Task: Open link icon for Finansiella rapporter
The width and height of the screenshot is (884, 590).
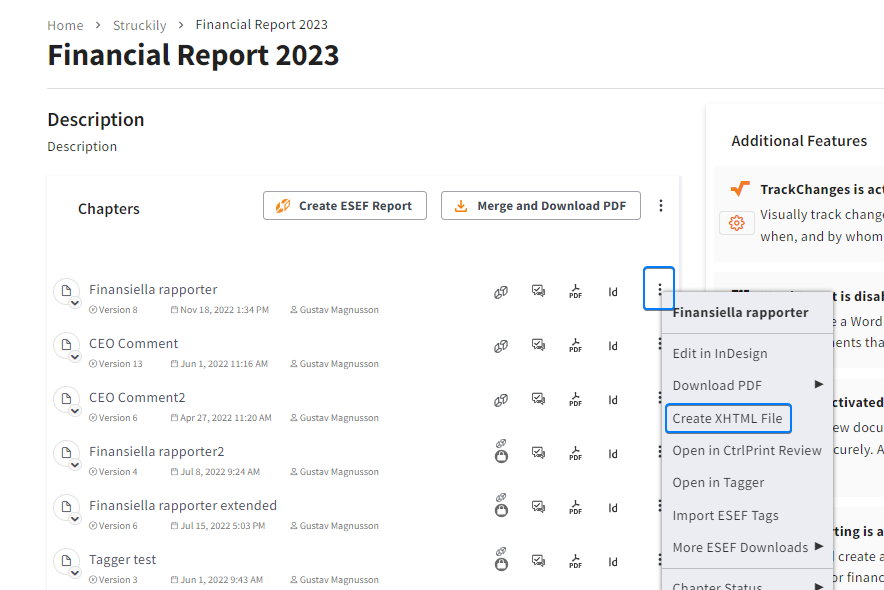Action: click(x=501, y=292)
